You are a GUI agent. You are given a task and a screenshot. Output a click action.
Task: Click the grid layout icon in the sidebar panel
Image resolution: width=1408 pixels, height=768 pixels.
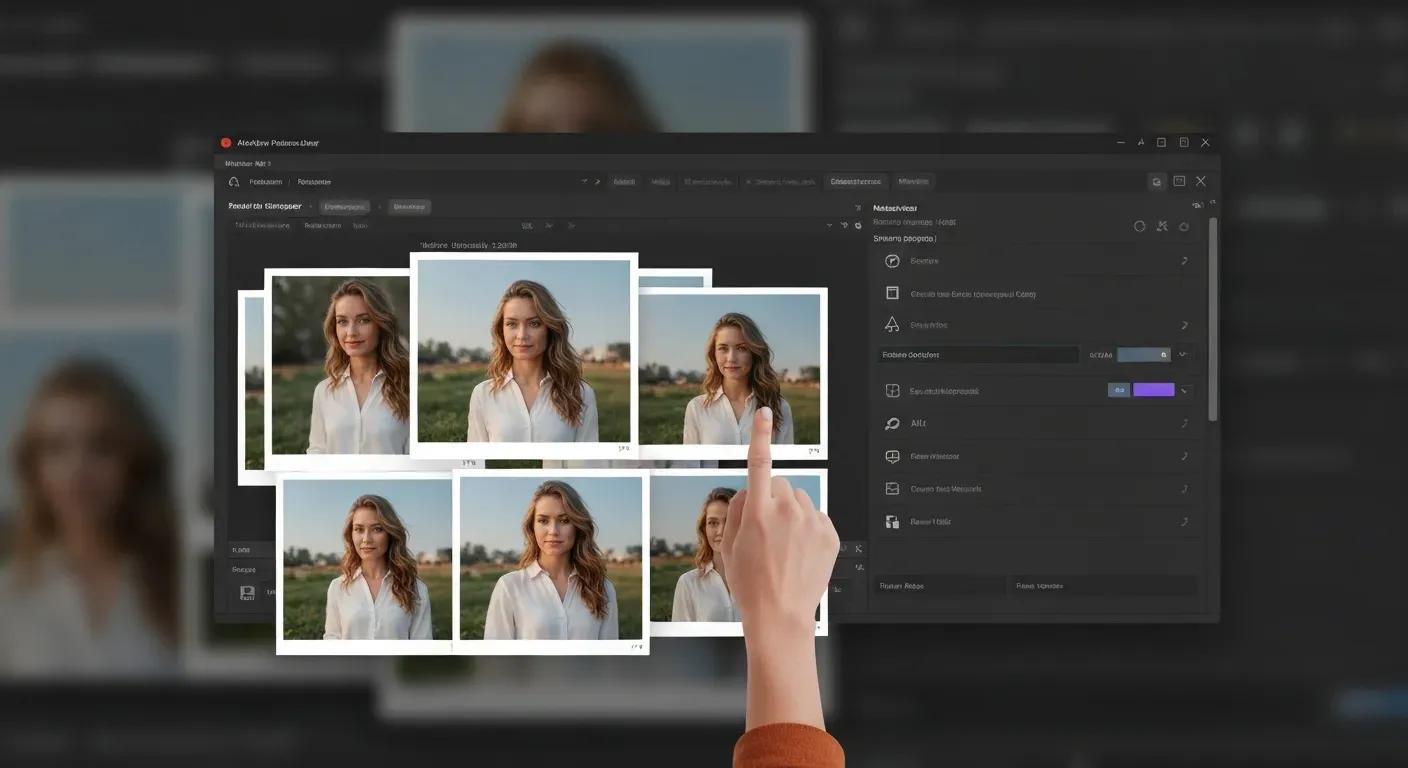[891, 390]
